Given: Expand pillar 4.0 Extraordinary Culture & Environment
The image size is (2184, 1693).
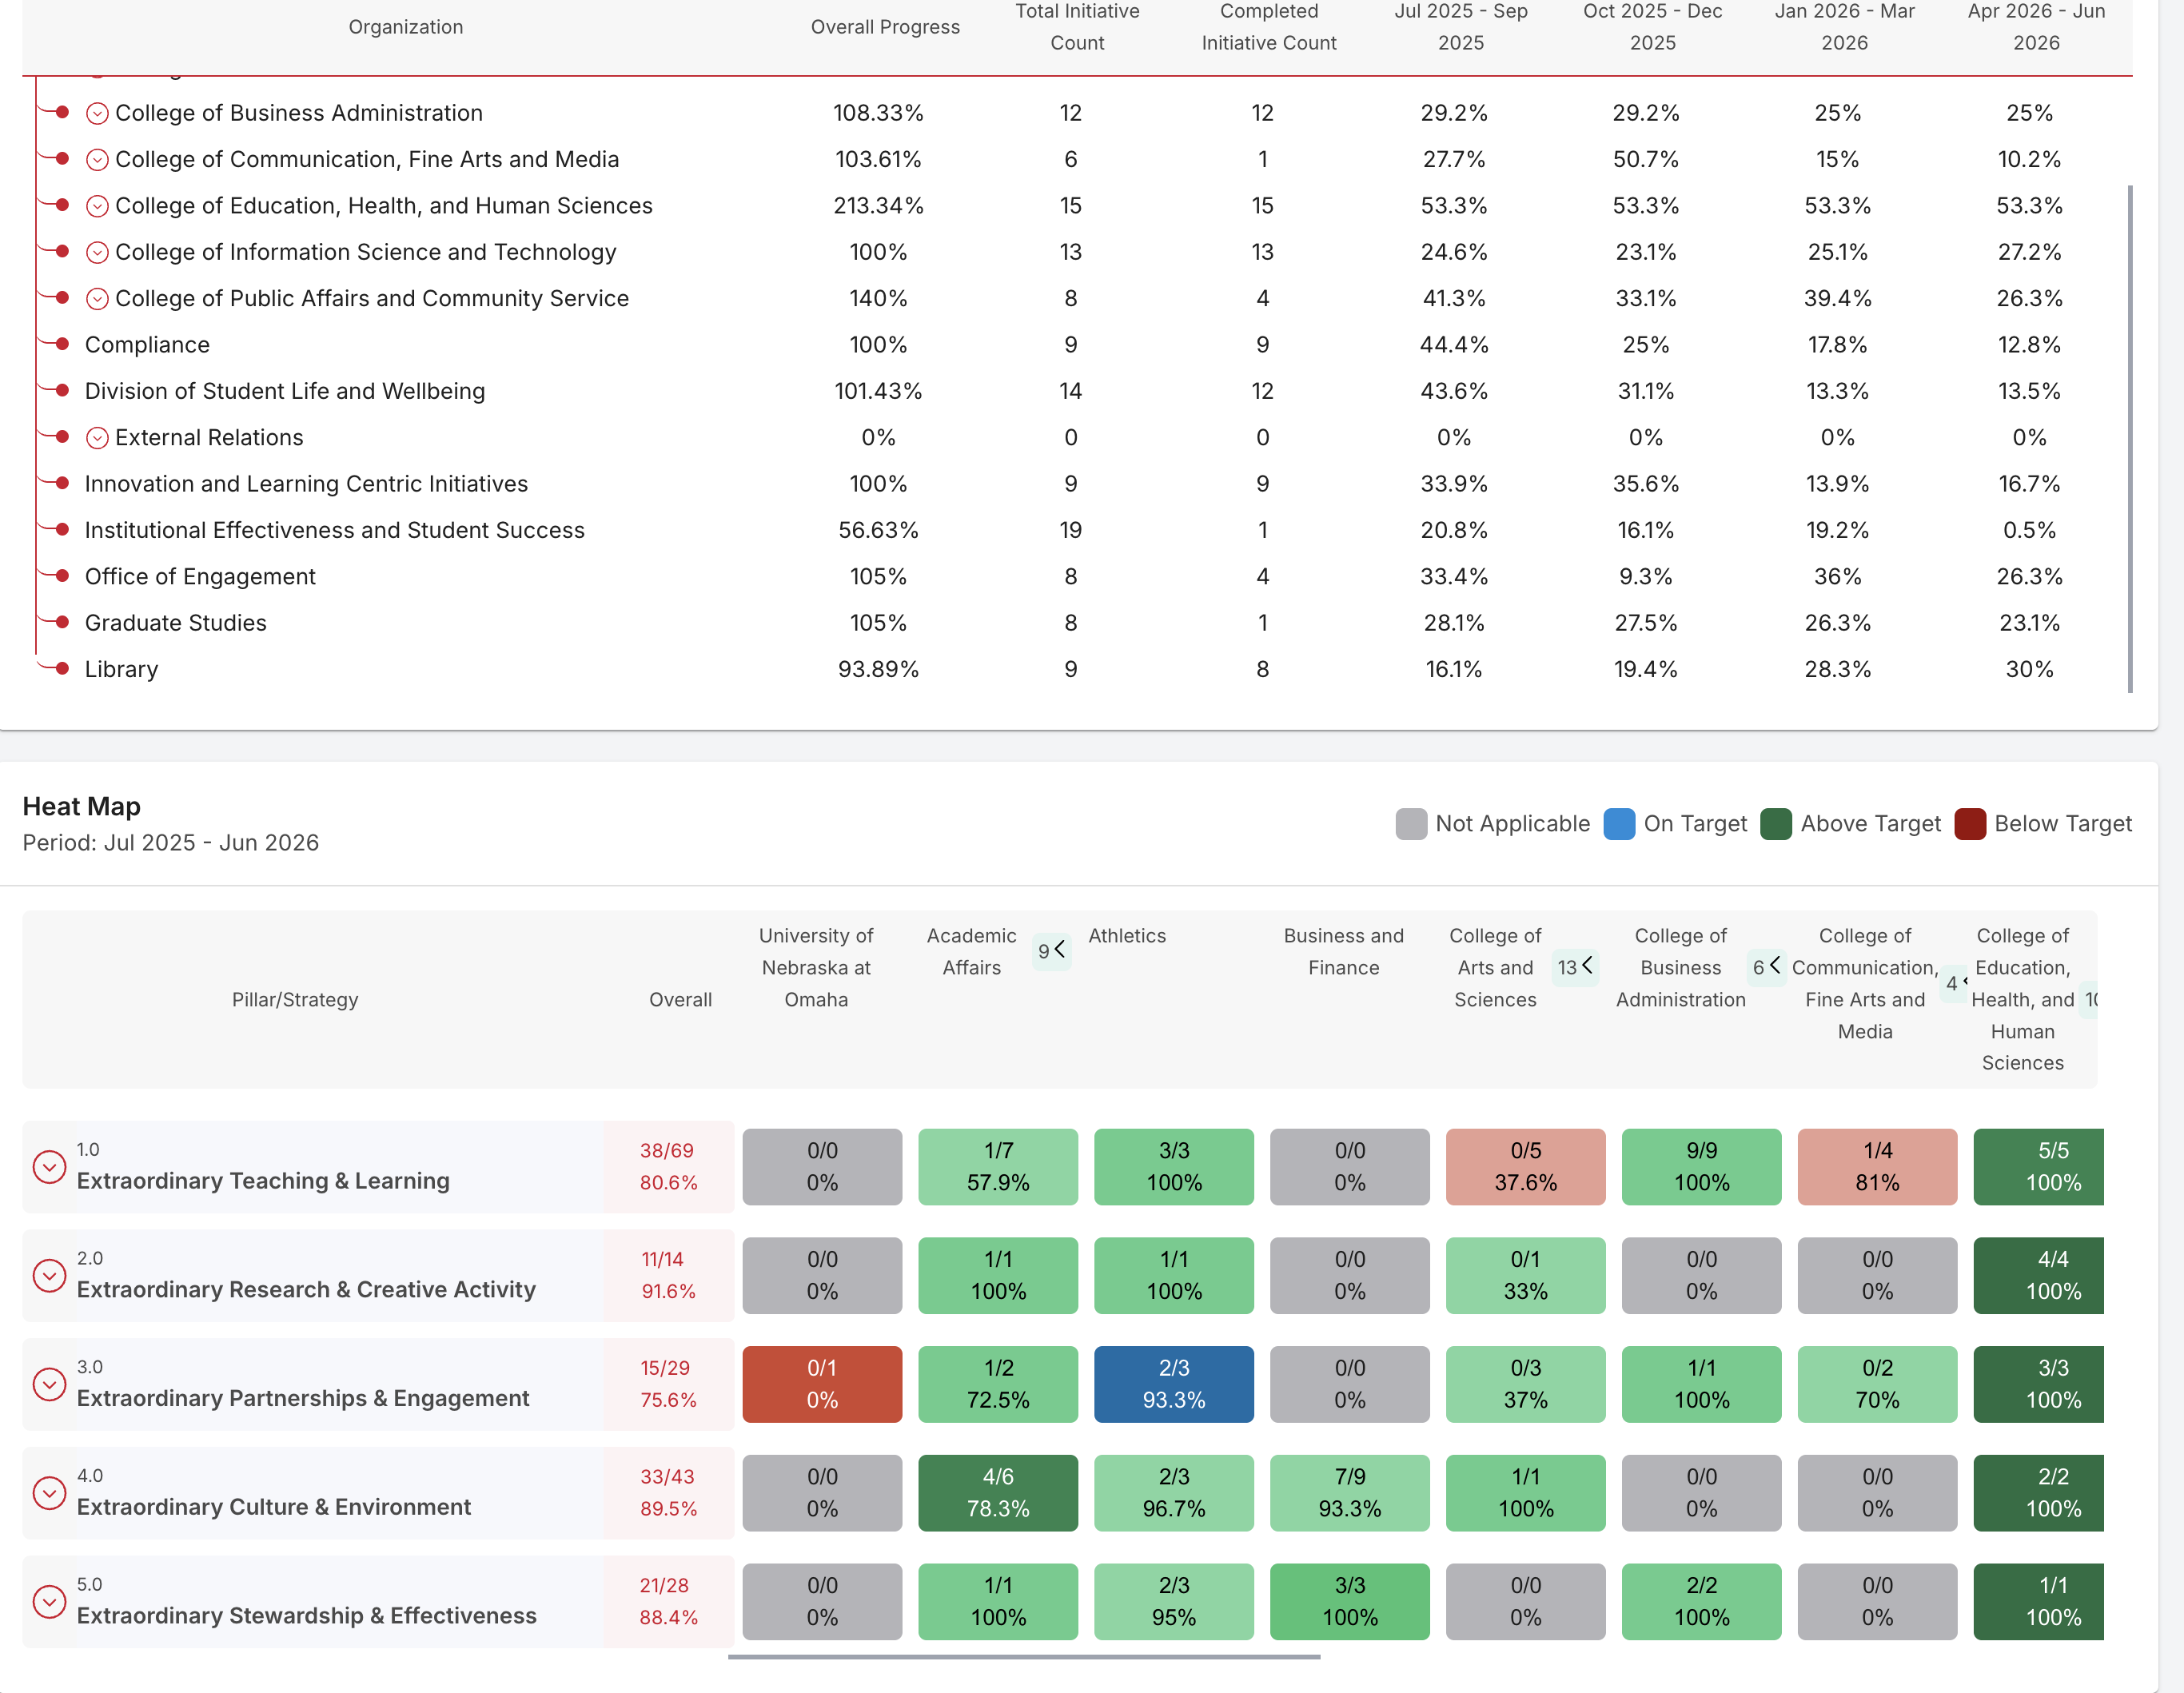Looking at the screenshot, I should point(49,1493).
